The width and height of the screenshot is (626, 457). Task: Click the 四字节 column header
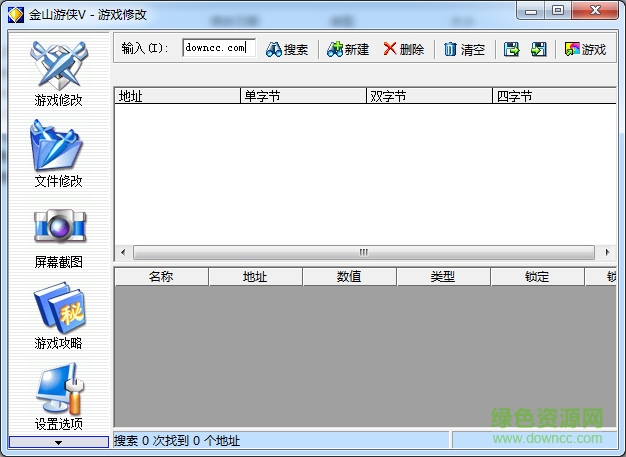[x=553, y=96]
